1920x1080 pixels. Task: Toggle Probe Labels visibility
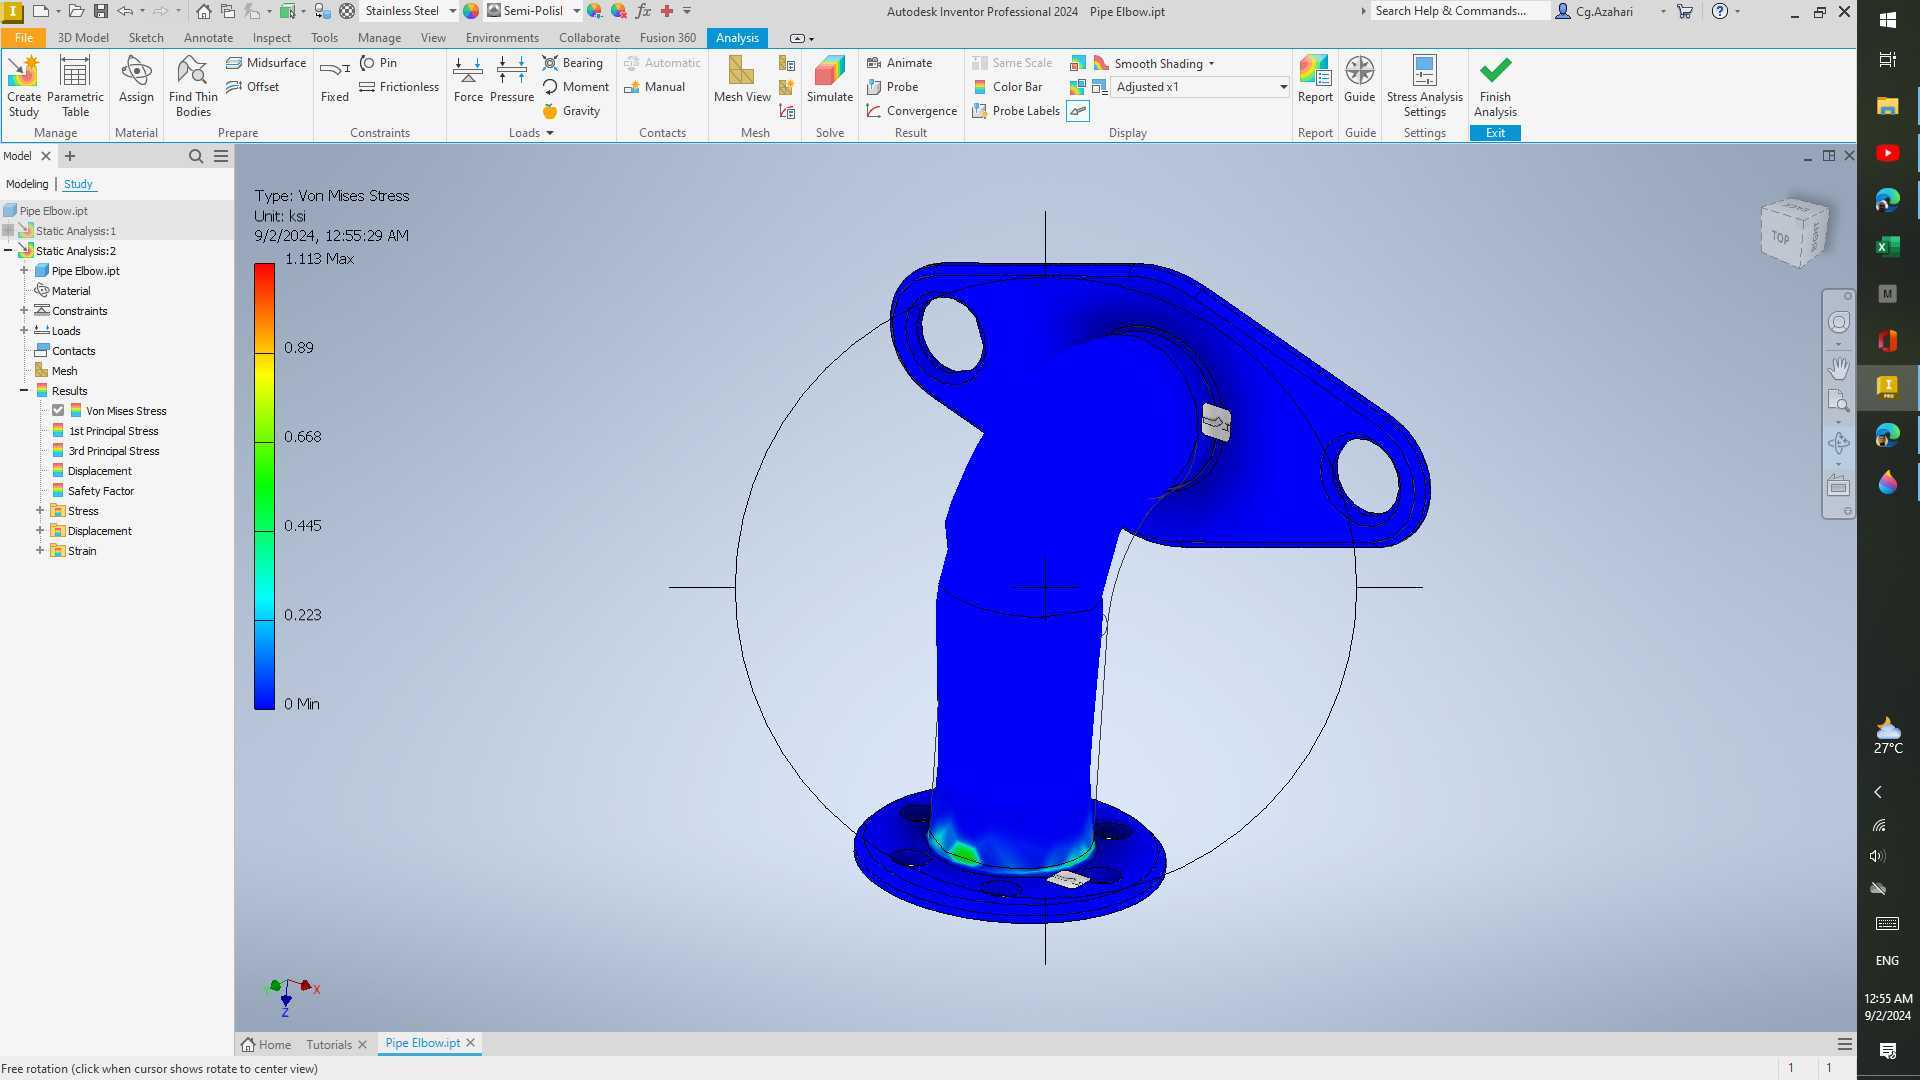point(1016,110)
